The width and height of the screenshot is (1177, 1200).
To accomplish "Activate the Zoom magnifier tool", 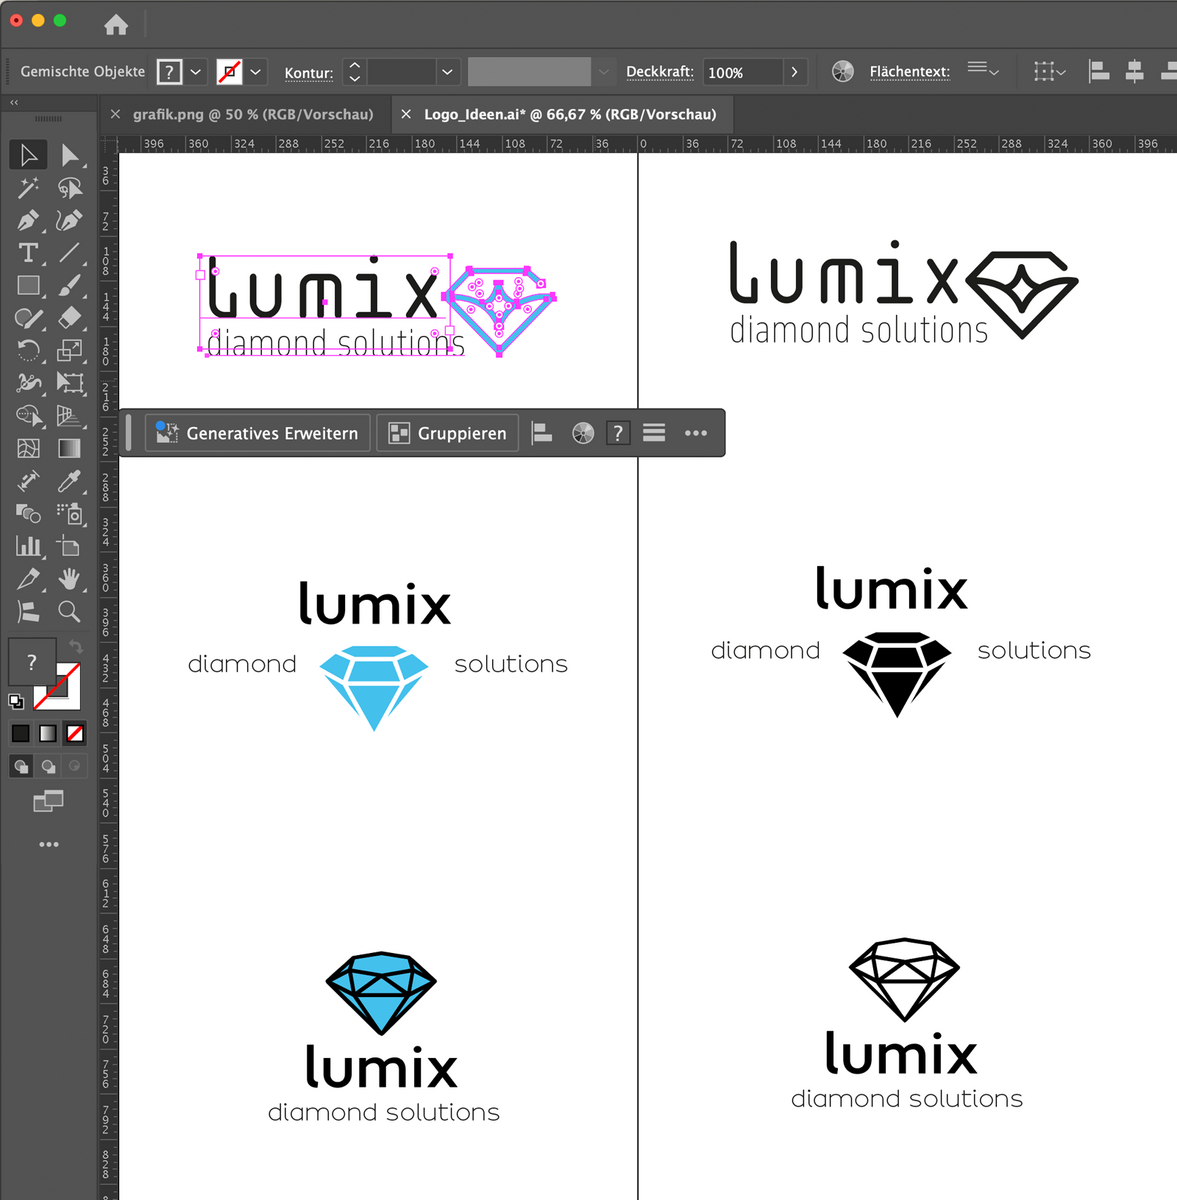I will coord(69,611).
